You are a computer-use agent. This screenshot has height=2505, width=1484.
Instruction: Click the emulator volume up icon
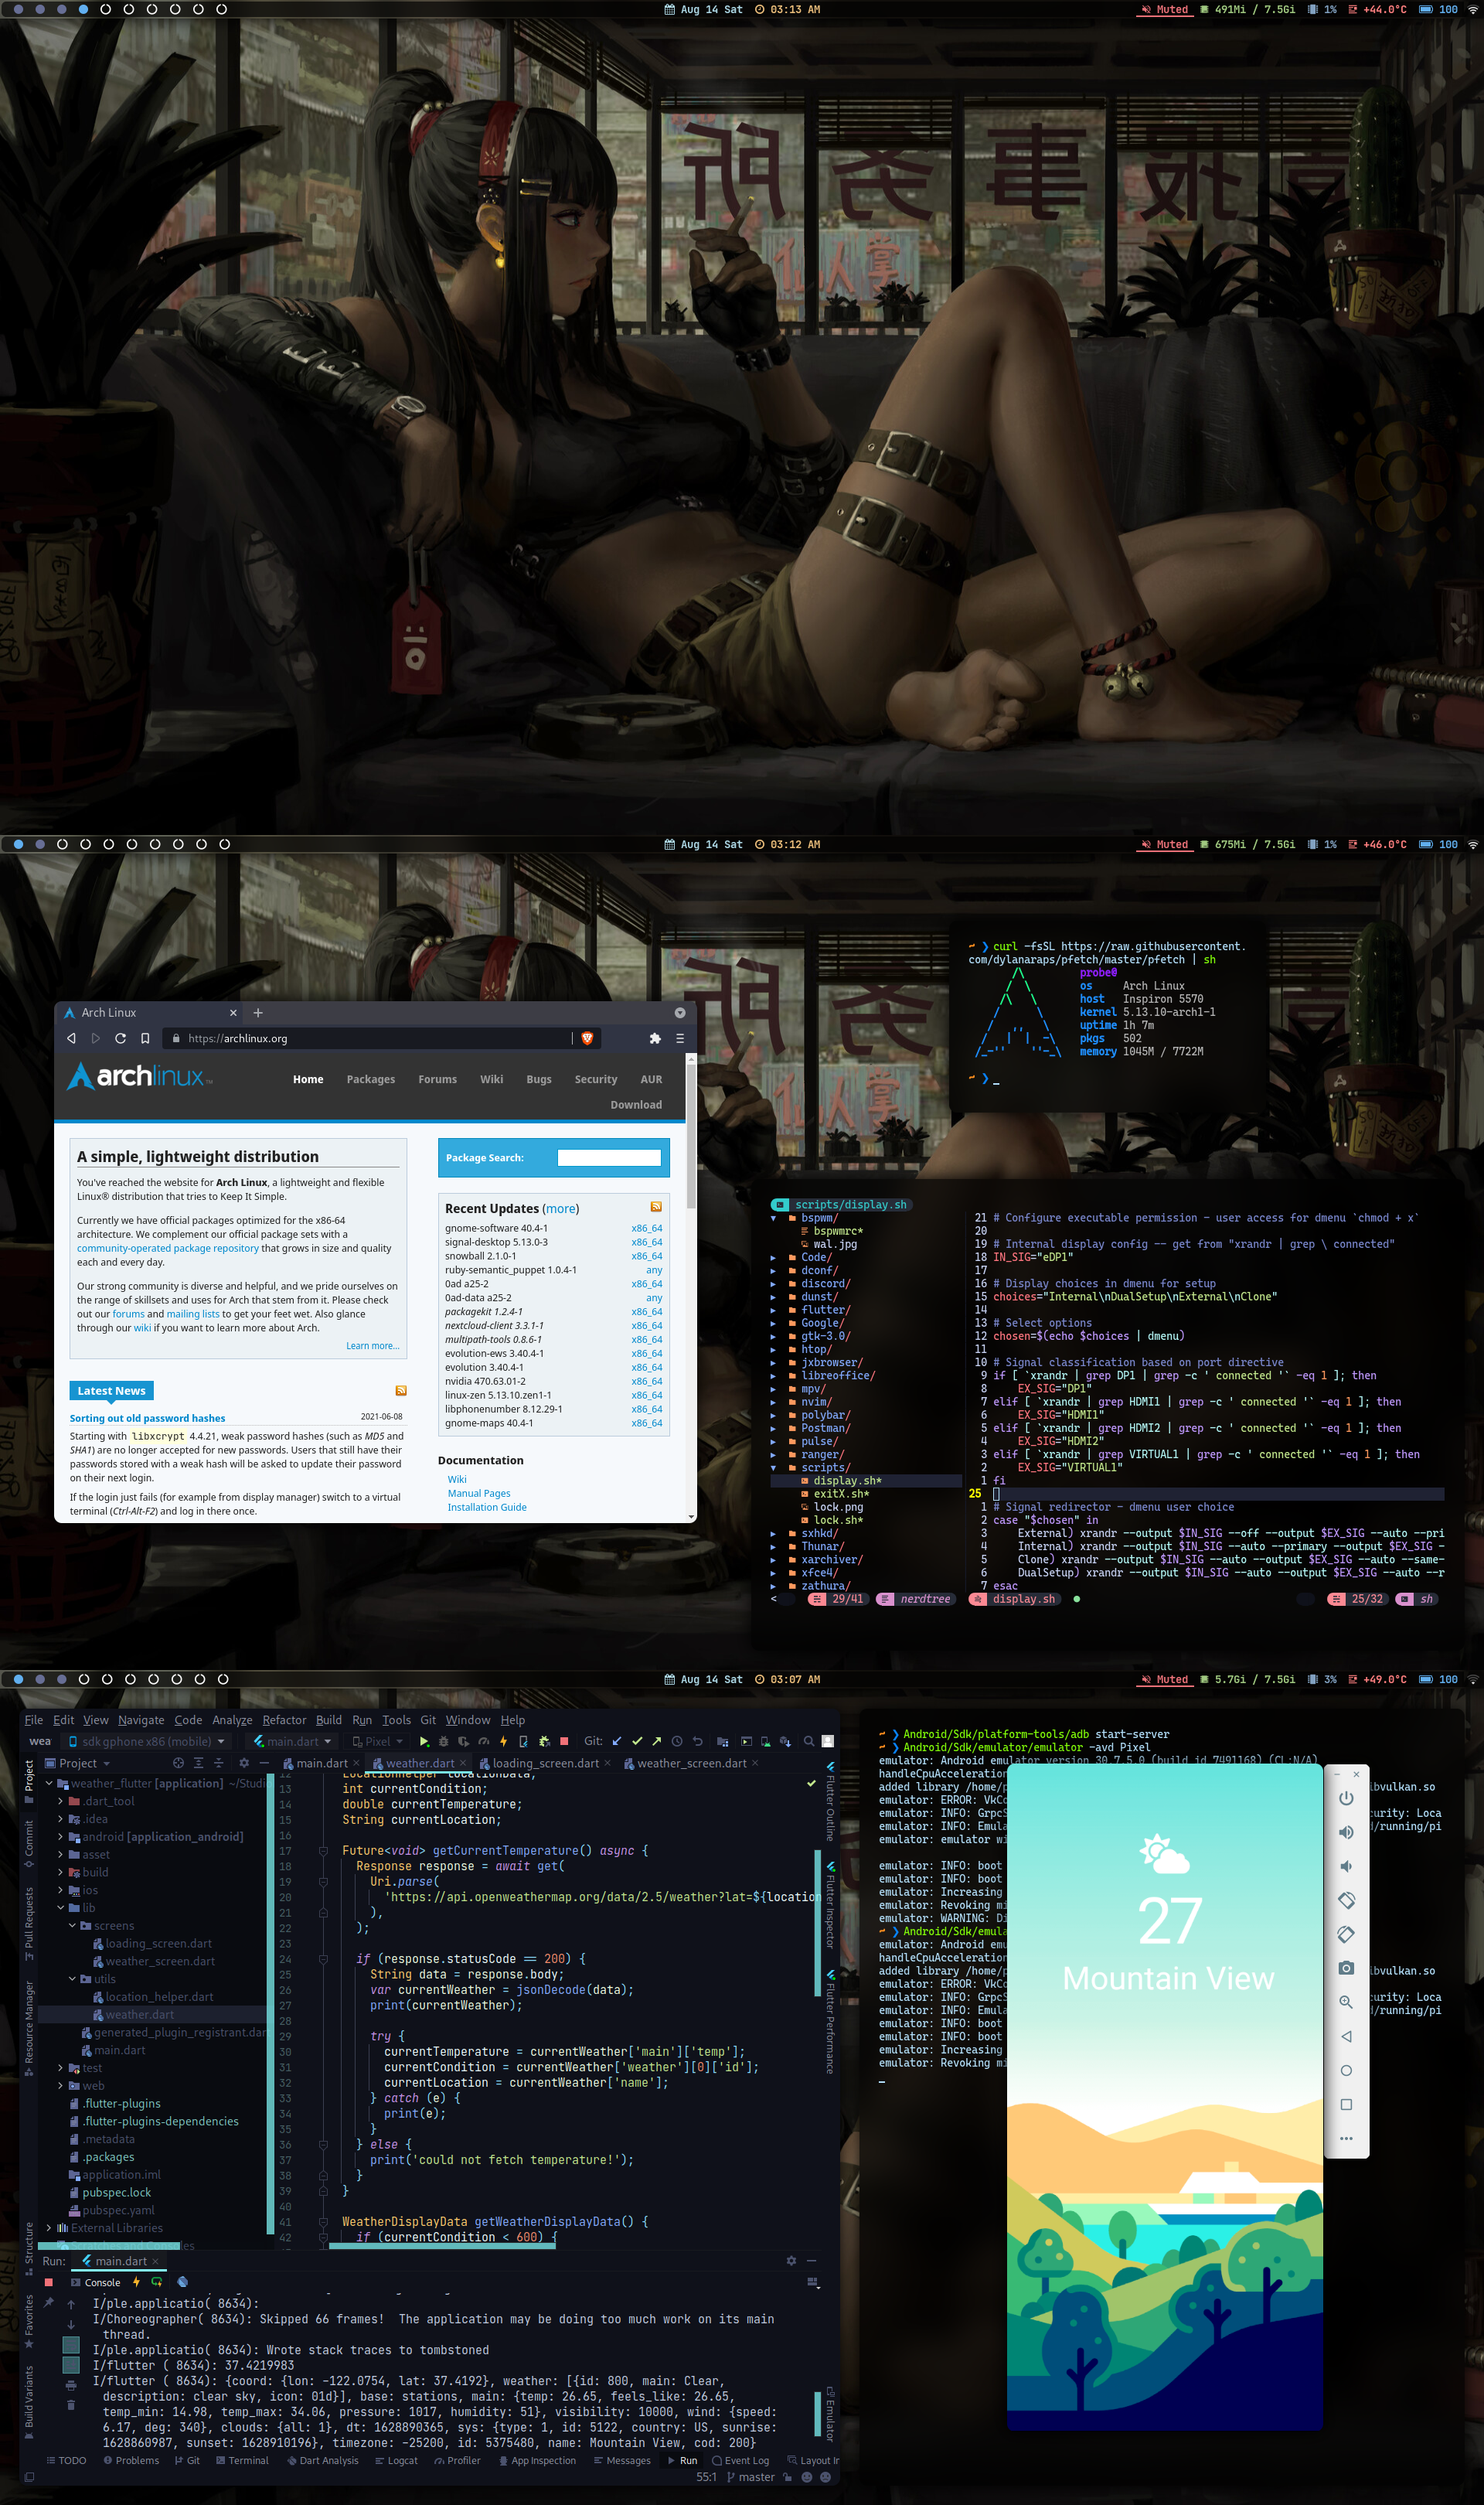pyautogui.click(x=1346, y=1832)
